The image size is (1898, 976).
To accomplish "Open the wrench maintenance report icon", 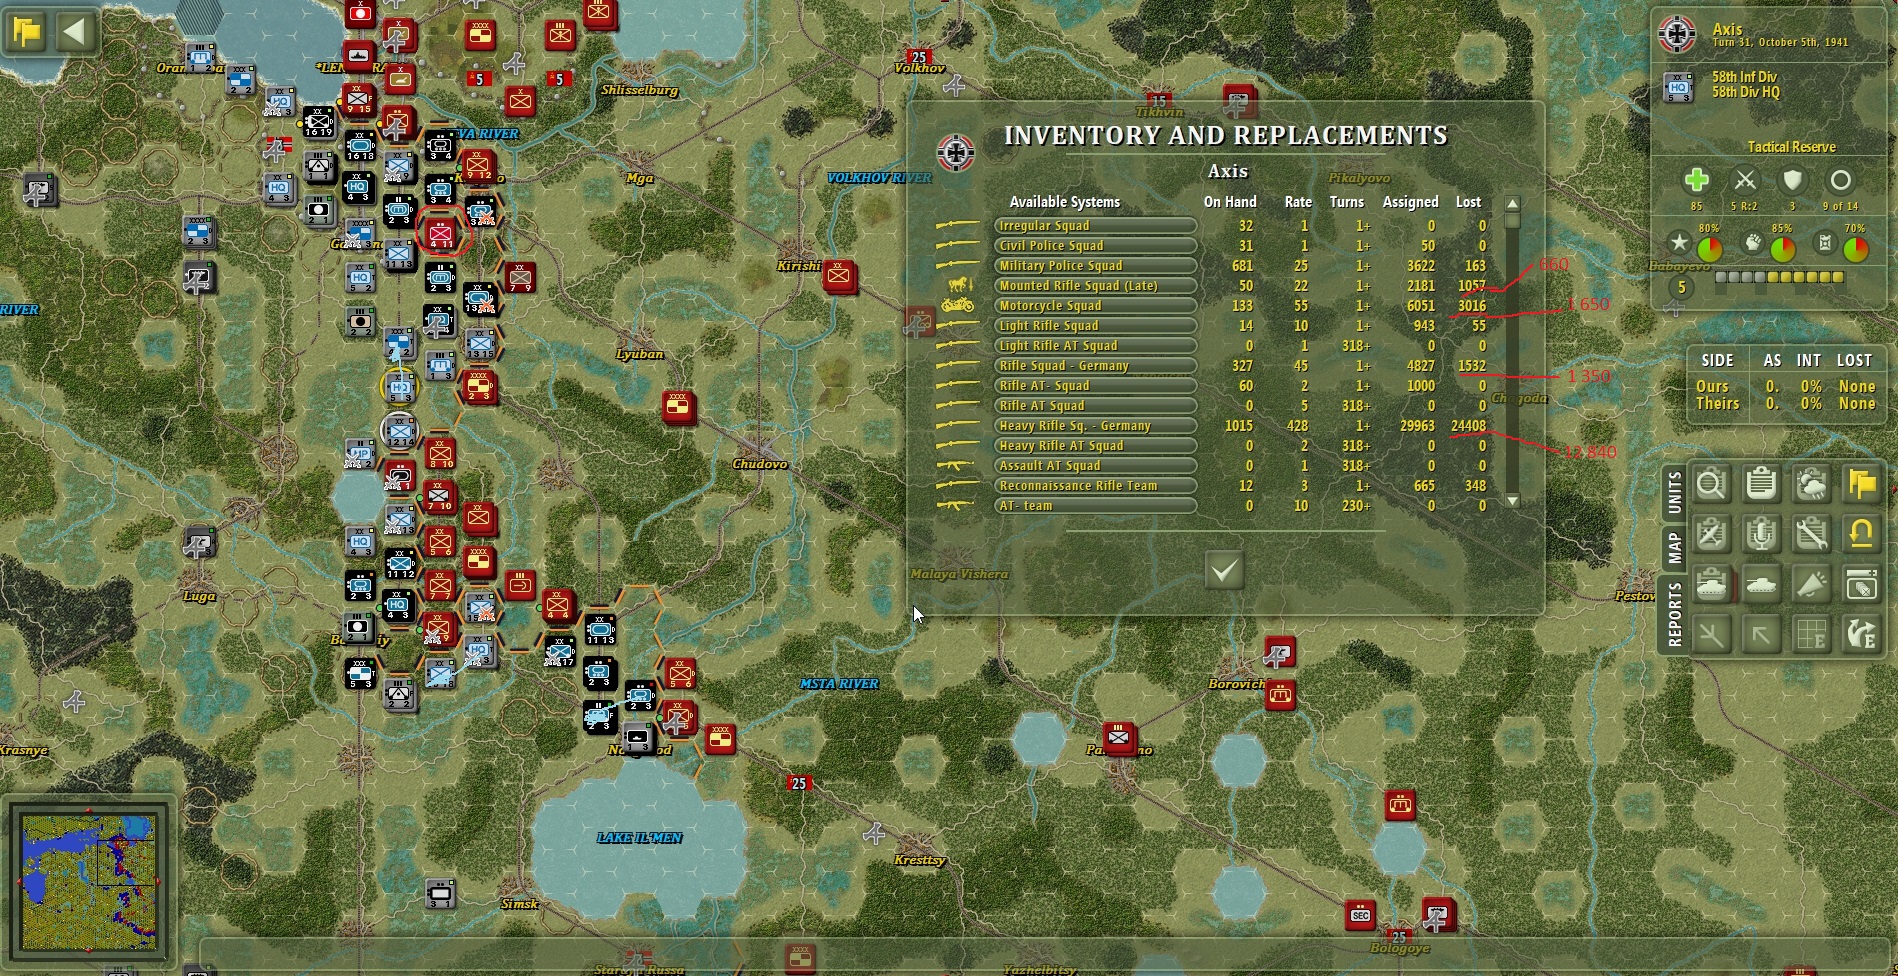I will (1812, 533).
